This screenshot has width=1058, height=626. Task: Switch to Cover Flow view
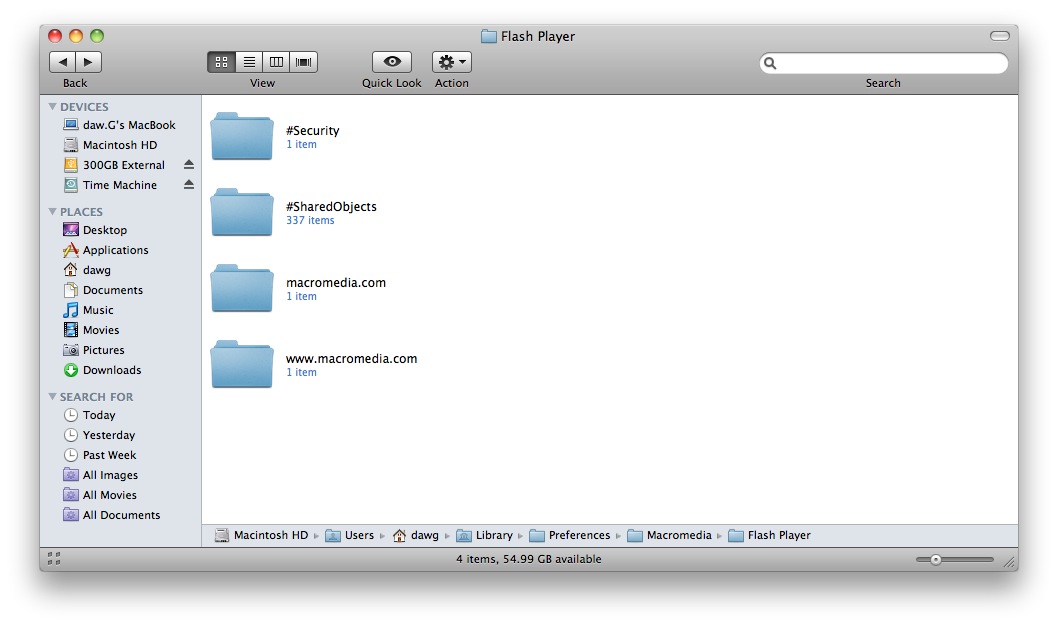(304, 62)
